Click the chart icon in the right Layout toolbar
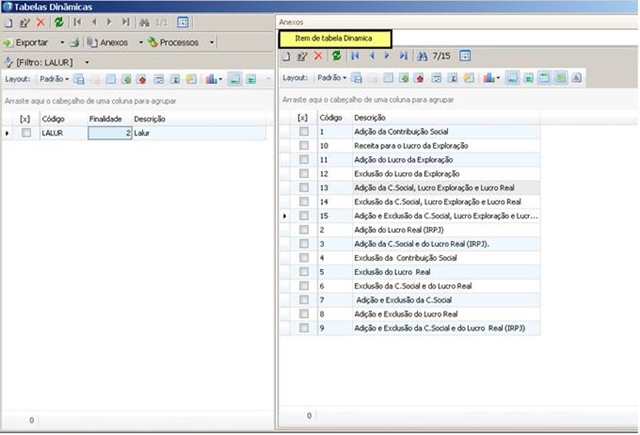This screenshot has height=435, width=640. pos(489,78)
